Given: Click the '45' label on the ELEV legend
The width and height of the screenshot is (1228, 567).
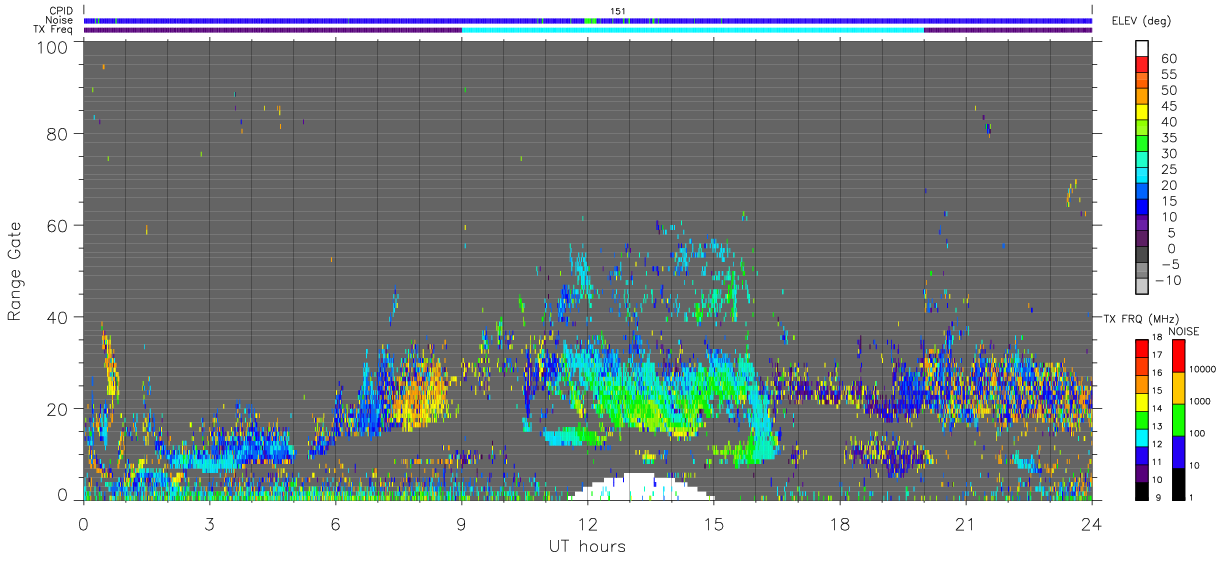Looking at the screenshot, I should click(1168, 106).
